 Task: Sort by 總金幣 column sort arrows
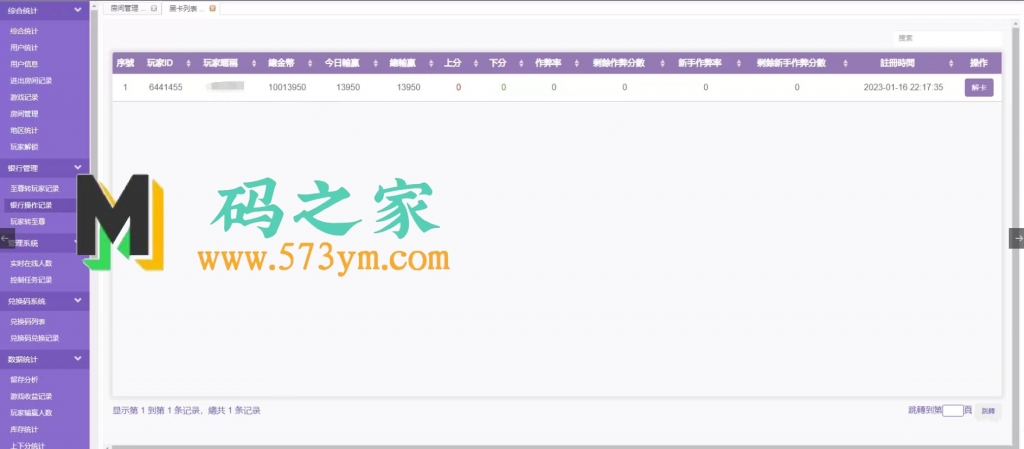[x=310, y=63]
